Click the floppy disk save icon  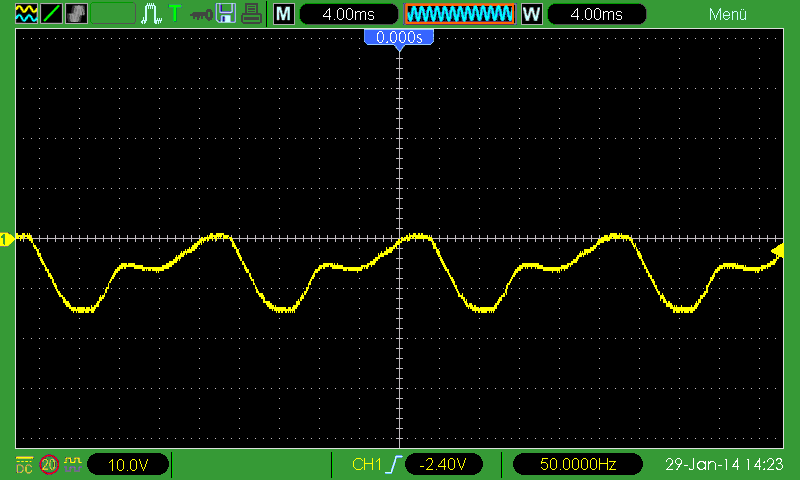[x=226, y=14]
